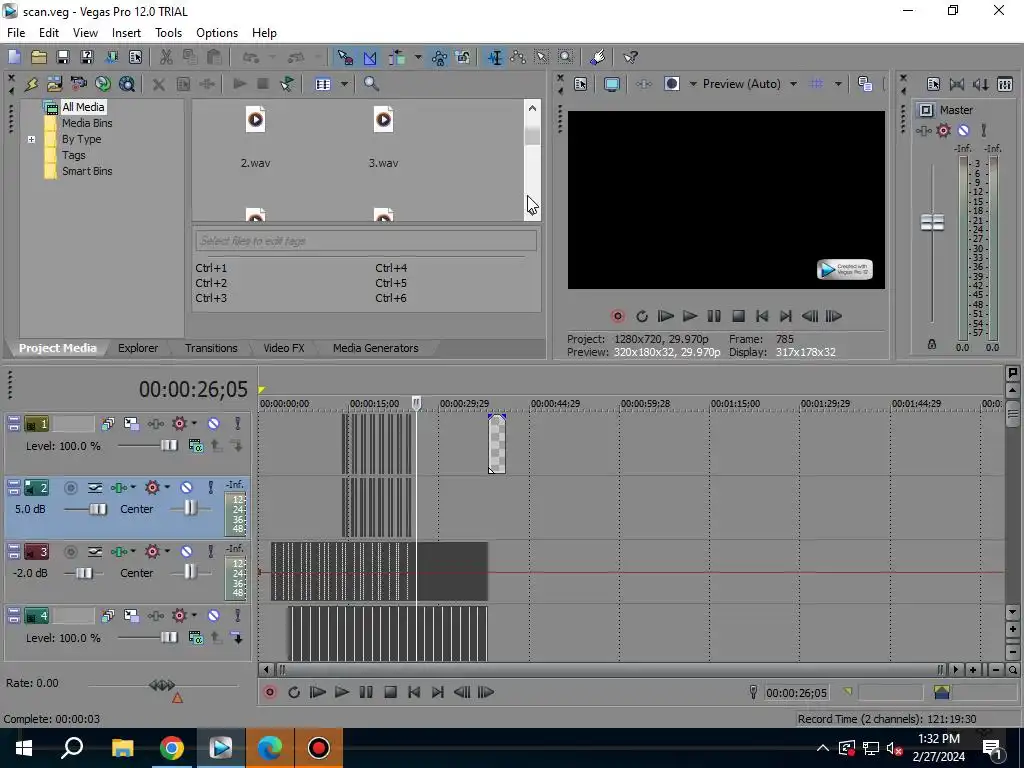Image resolution: width=1024 pixels, height=768 pixels.
Task: Click the Open project folder icon
Action: coord(39,57)
